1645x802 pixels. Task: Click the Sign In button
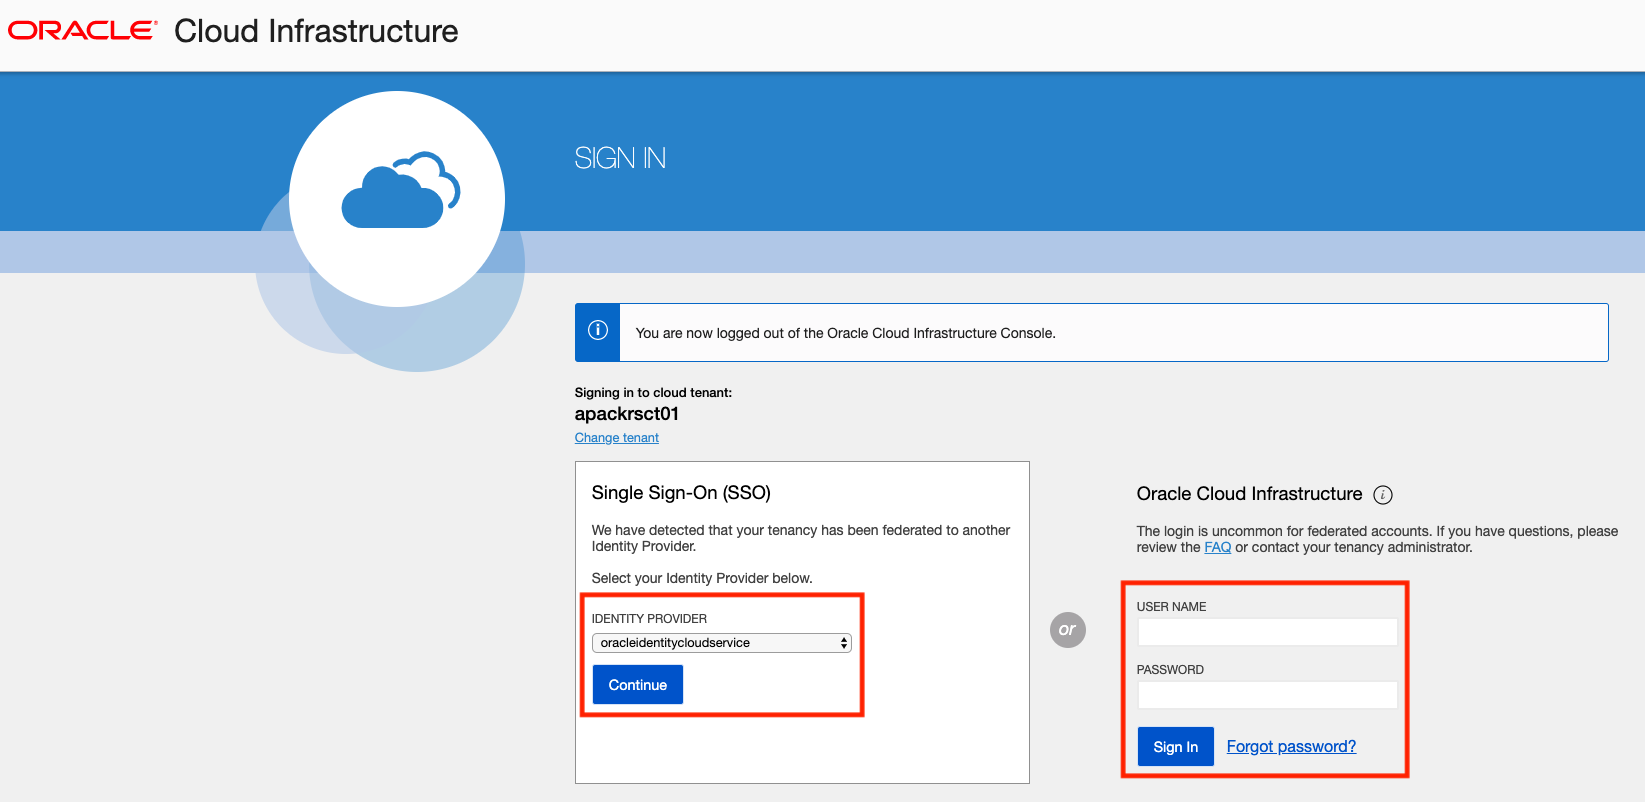[x=1176, y=747]
